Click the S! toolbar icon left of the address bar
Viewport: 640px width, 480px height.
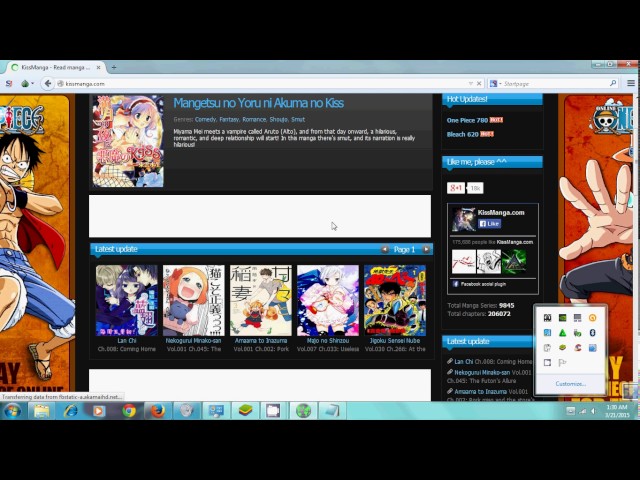point(9,84)
